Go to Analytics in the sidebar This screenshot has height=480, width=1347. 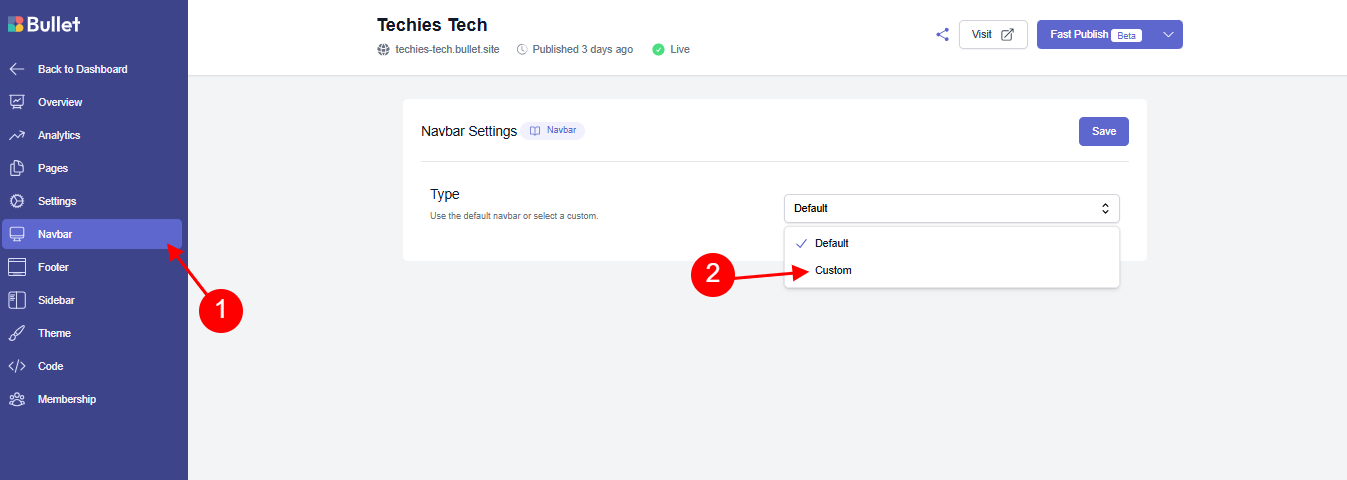tap(92, 135)
